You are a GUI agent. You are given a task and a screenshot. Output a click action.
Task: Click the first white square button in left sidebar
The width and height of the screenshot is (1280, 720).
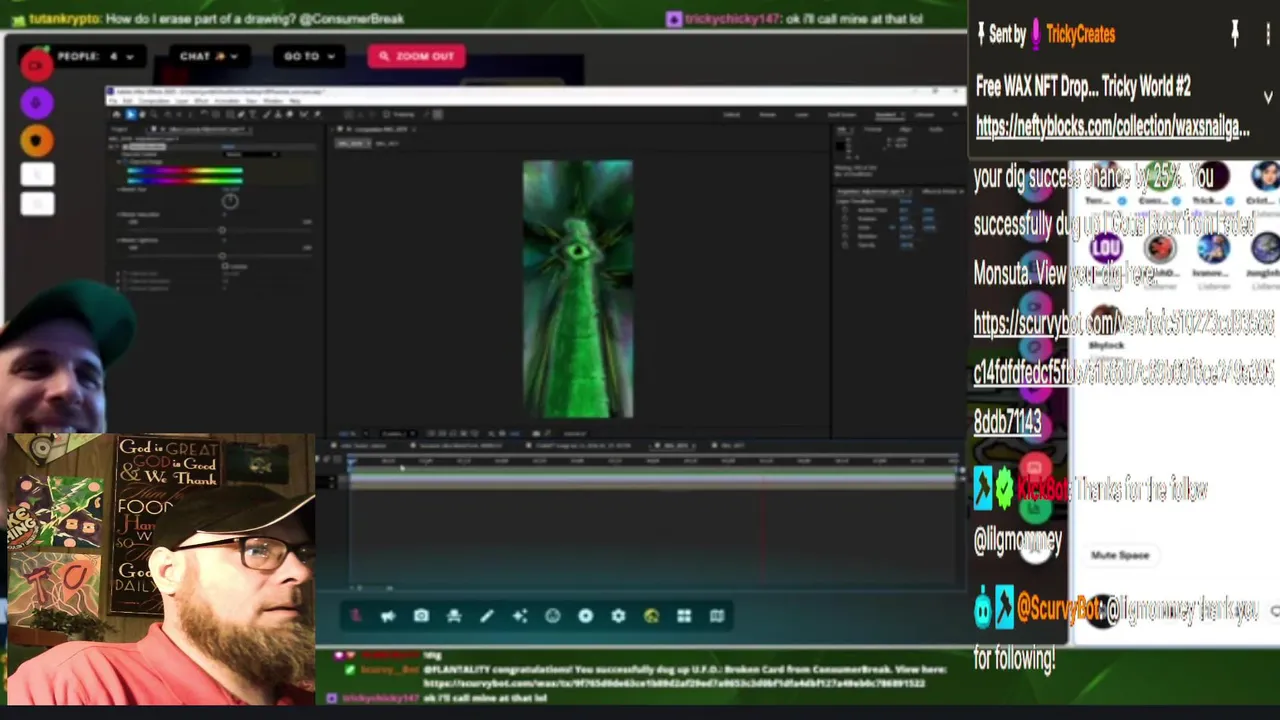click(x=37, y=175)
